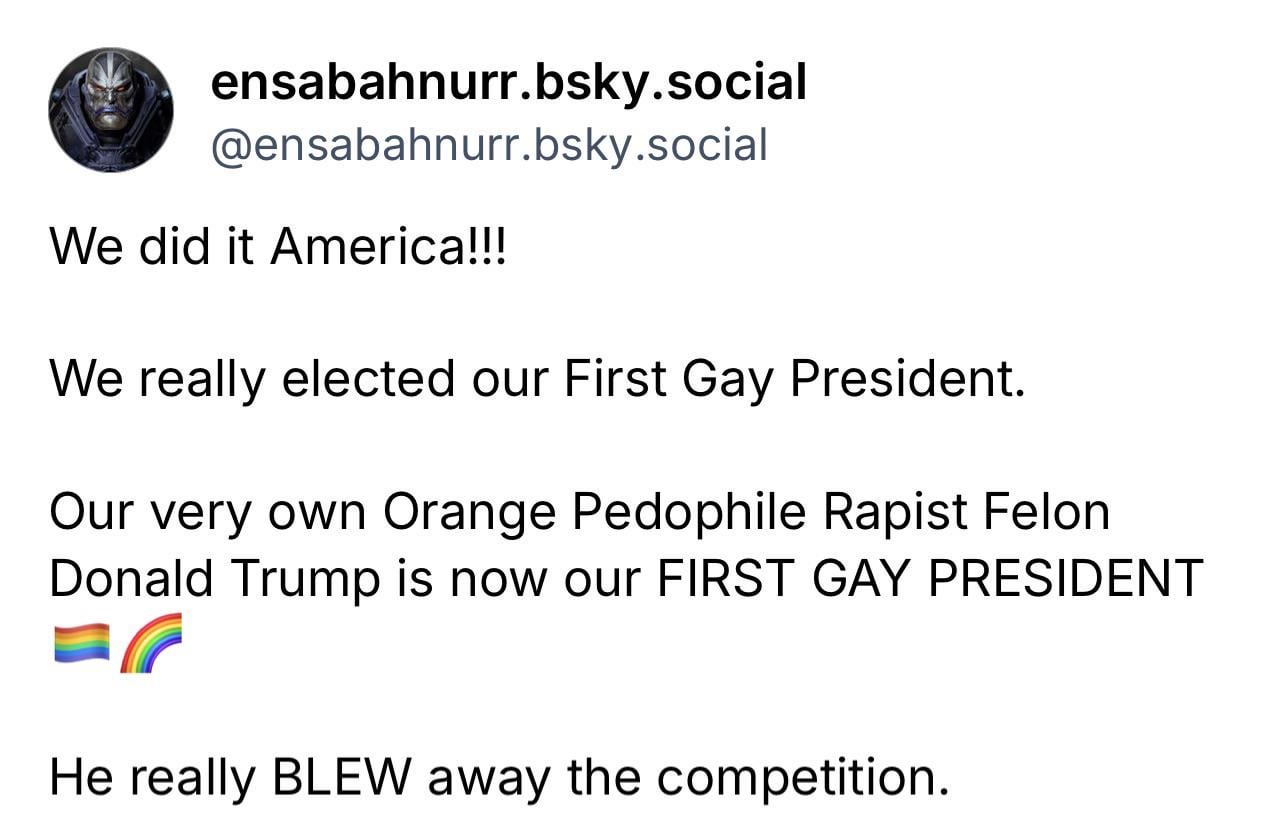Open the bold ensabahnurr.bsky.social display name

point(508,82)
